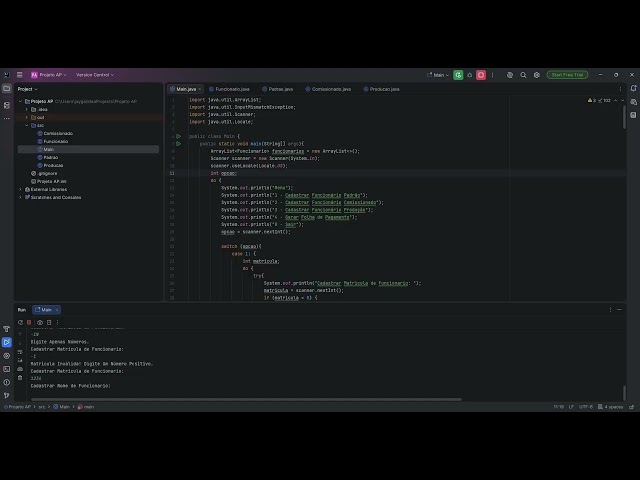Open Comissionado class in project tree

tap(55, 133)
